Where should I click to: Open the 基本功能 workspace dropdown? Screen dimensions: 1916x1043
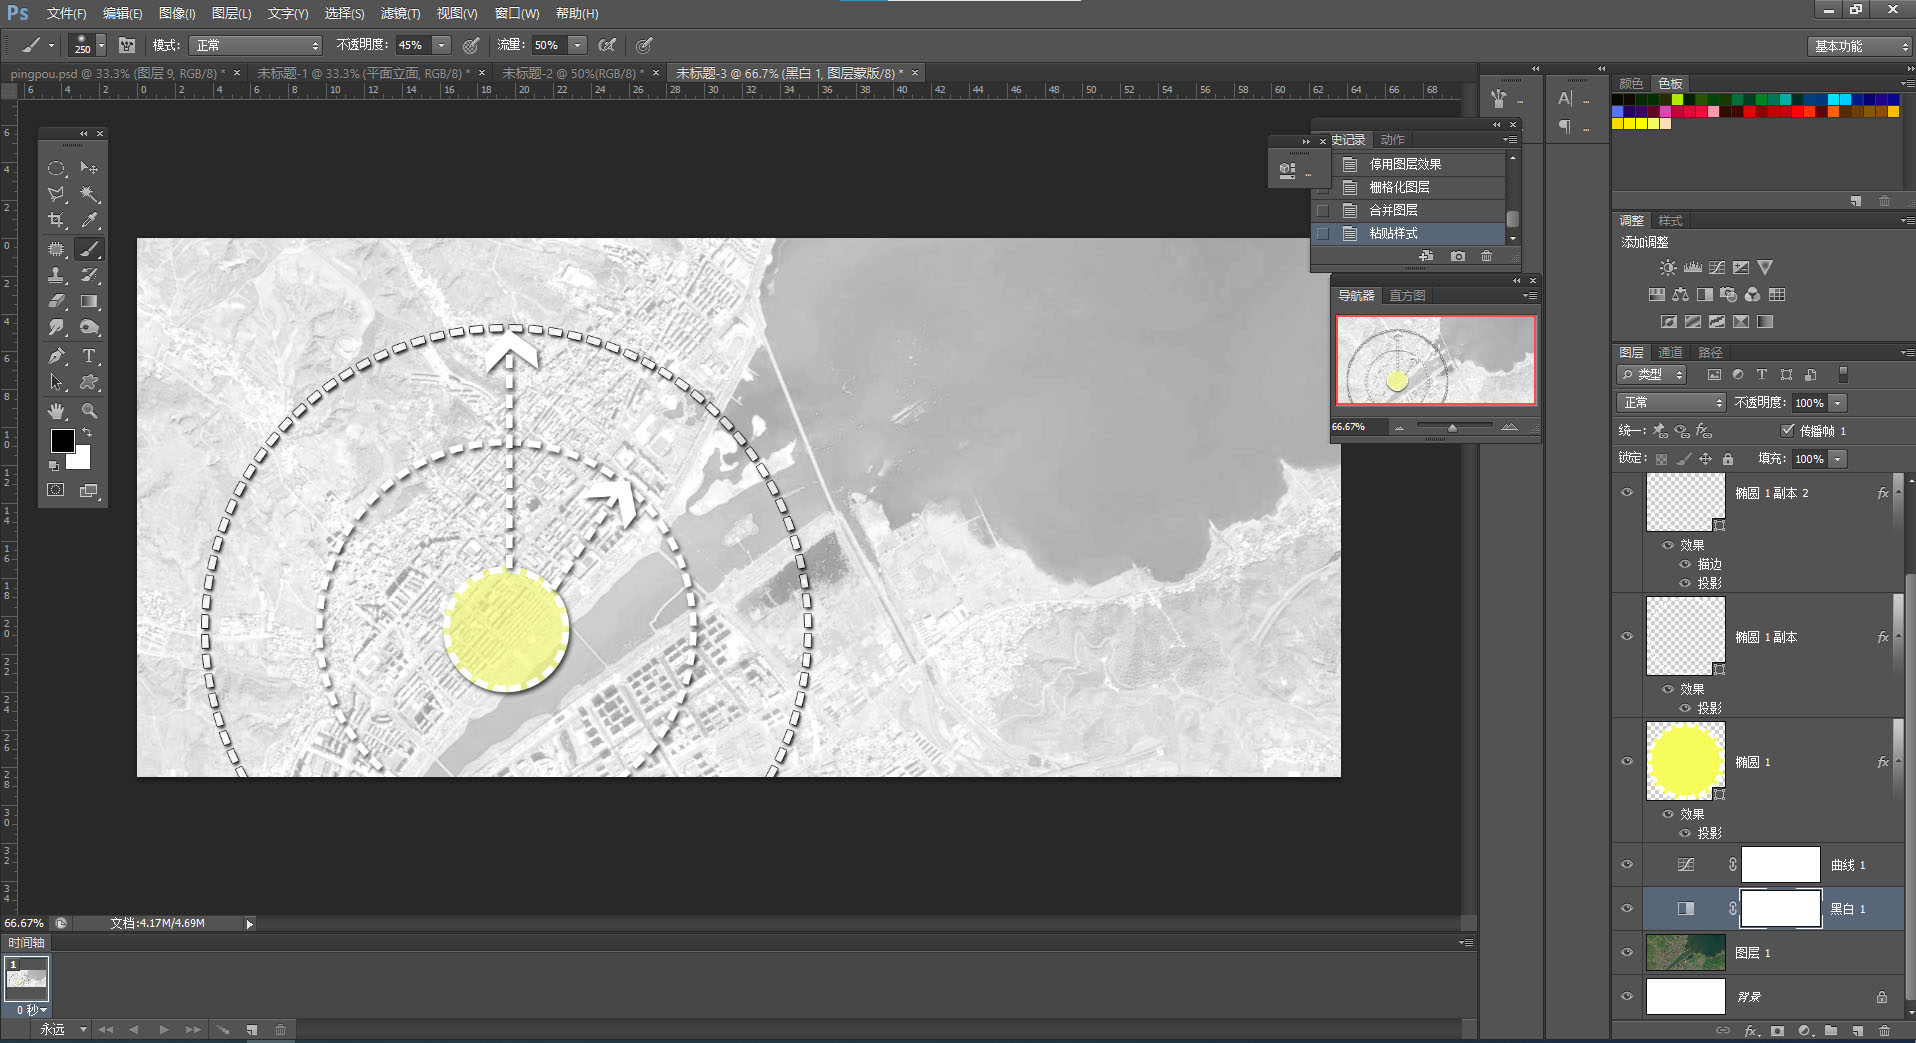tap(1859, 46)
